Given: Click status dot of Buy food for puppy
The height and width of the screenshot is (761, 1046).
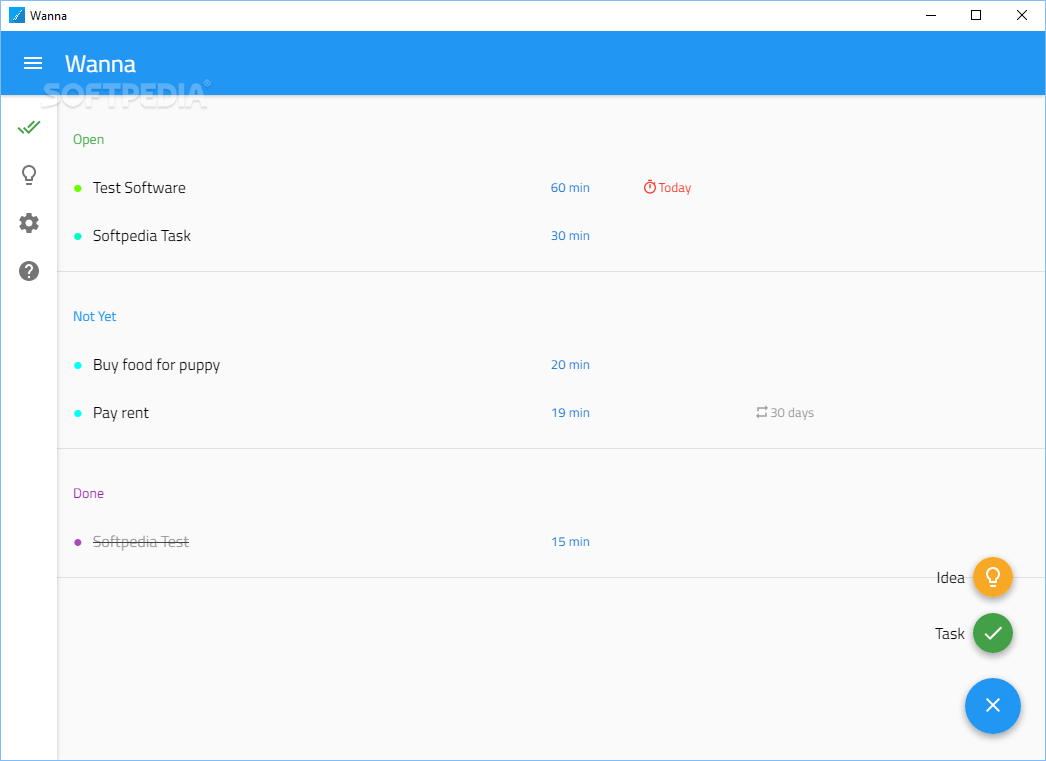Looking at the screenshot, I should 78,365.
